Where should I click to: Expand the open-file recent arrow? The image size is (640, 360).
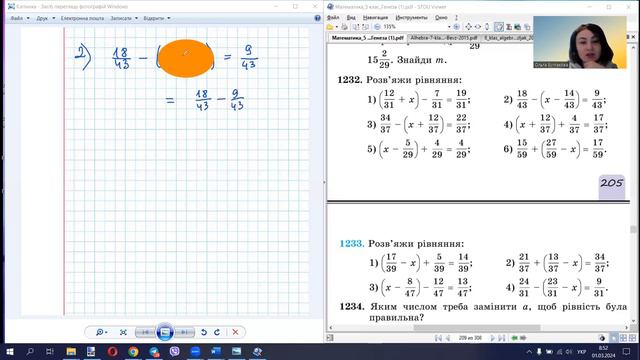337,27
